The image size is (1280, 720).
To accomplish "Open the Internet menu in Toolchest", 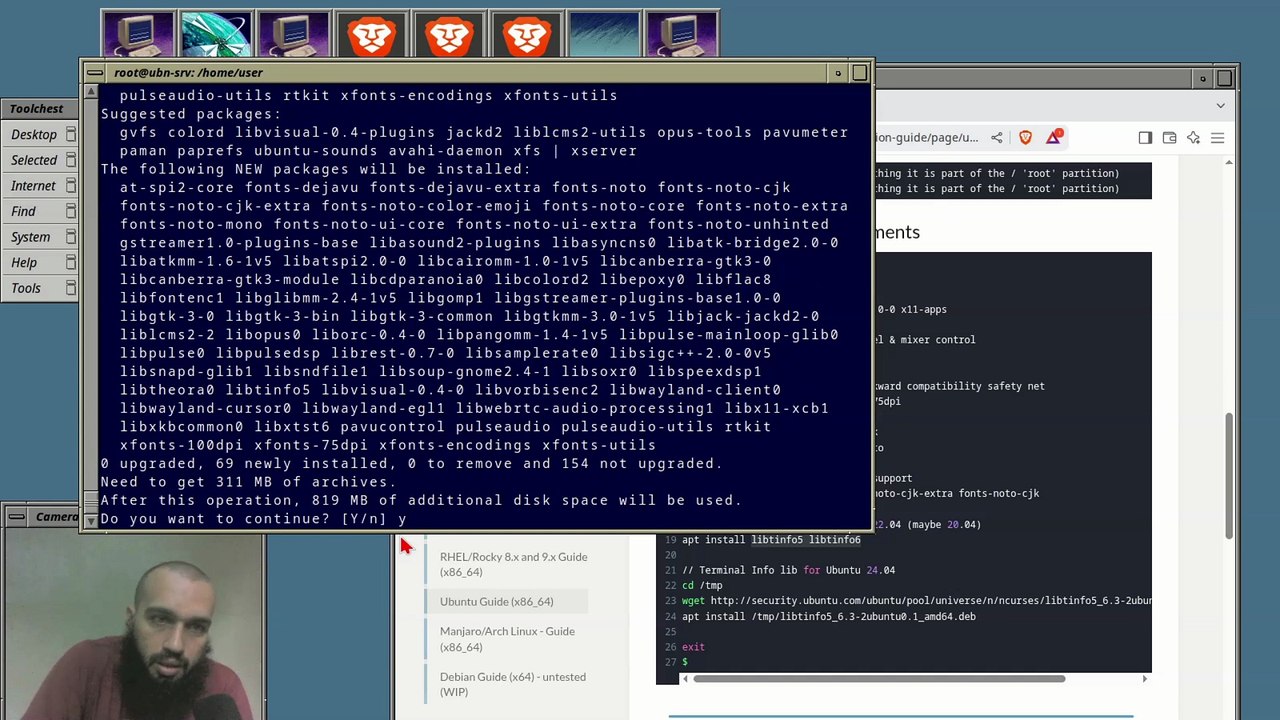I will [33, 185].
